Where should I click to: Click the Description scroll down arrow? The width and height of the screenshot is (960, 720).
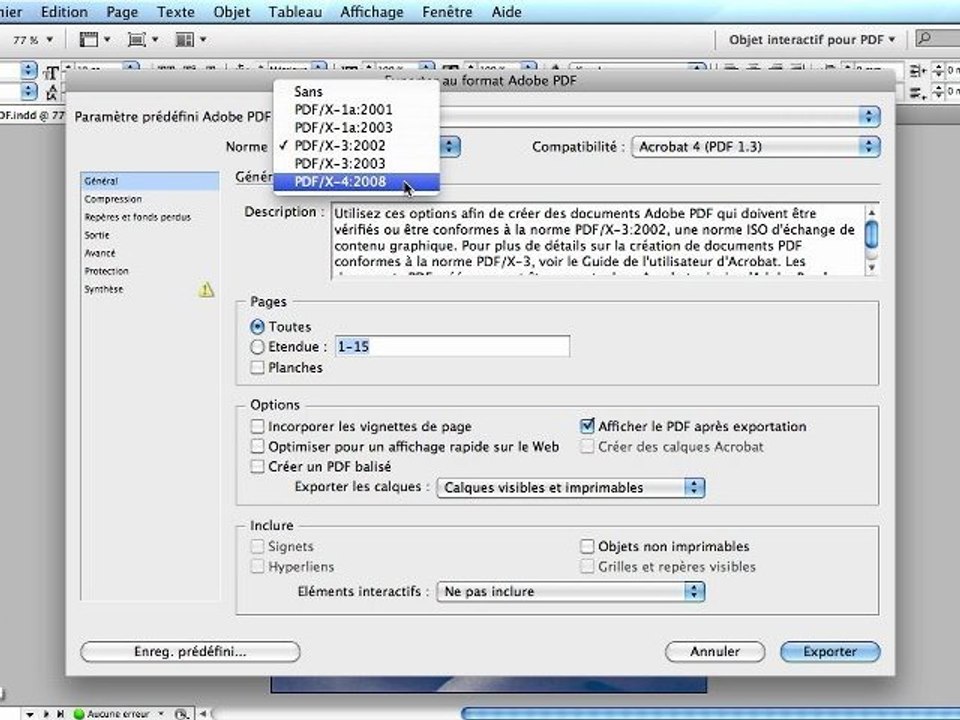pyautogui.click(x=872, y=268)
